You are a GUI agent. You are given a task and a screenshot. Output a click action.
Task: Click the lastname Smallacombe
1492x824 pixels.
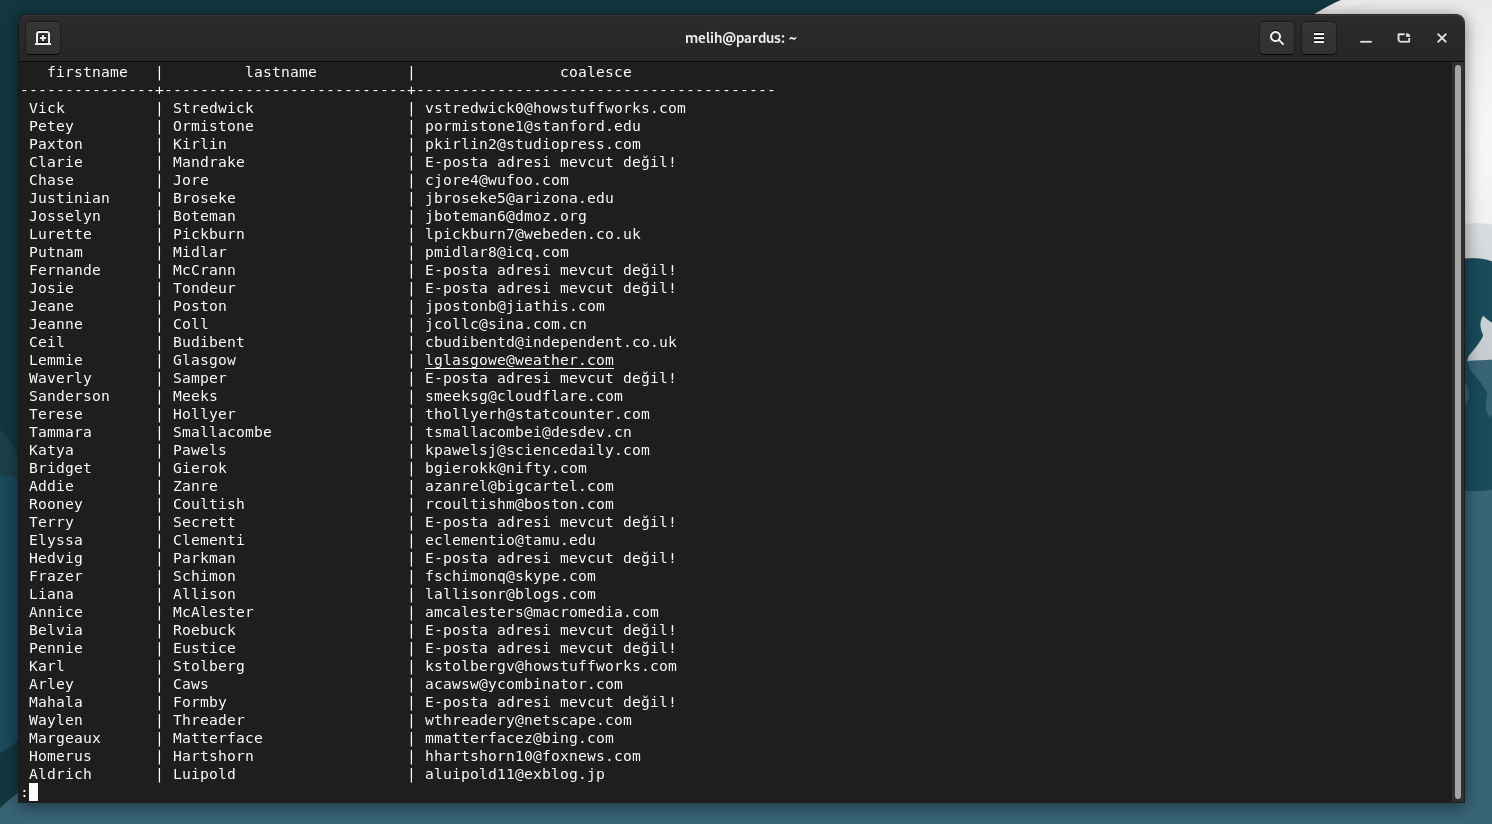pos(222,432)
